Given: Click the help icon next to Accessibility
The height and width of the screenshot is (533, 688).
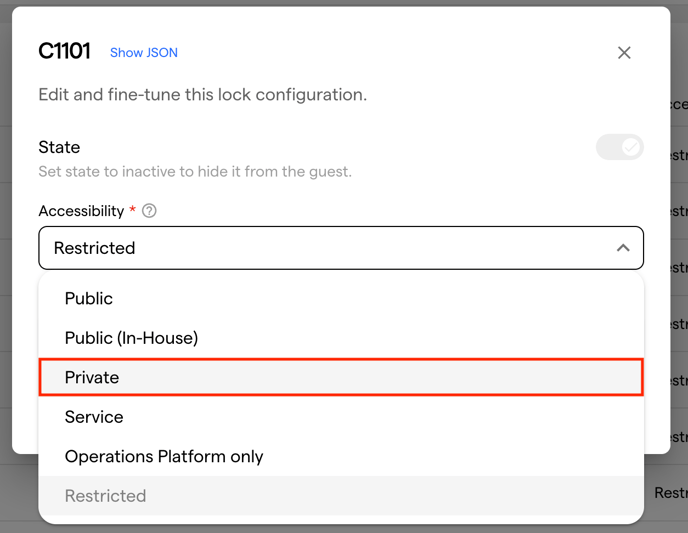Looking at the screenshot, I should [x=150, y=211].
